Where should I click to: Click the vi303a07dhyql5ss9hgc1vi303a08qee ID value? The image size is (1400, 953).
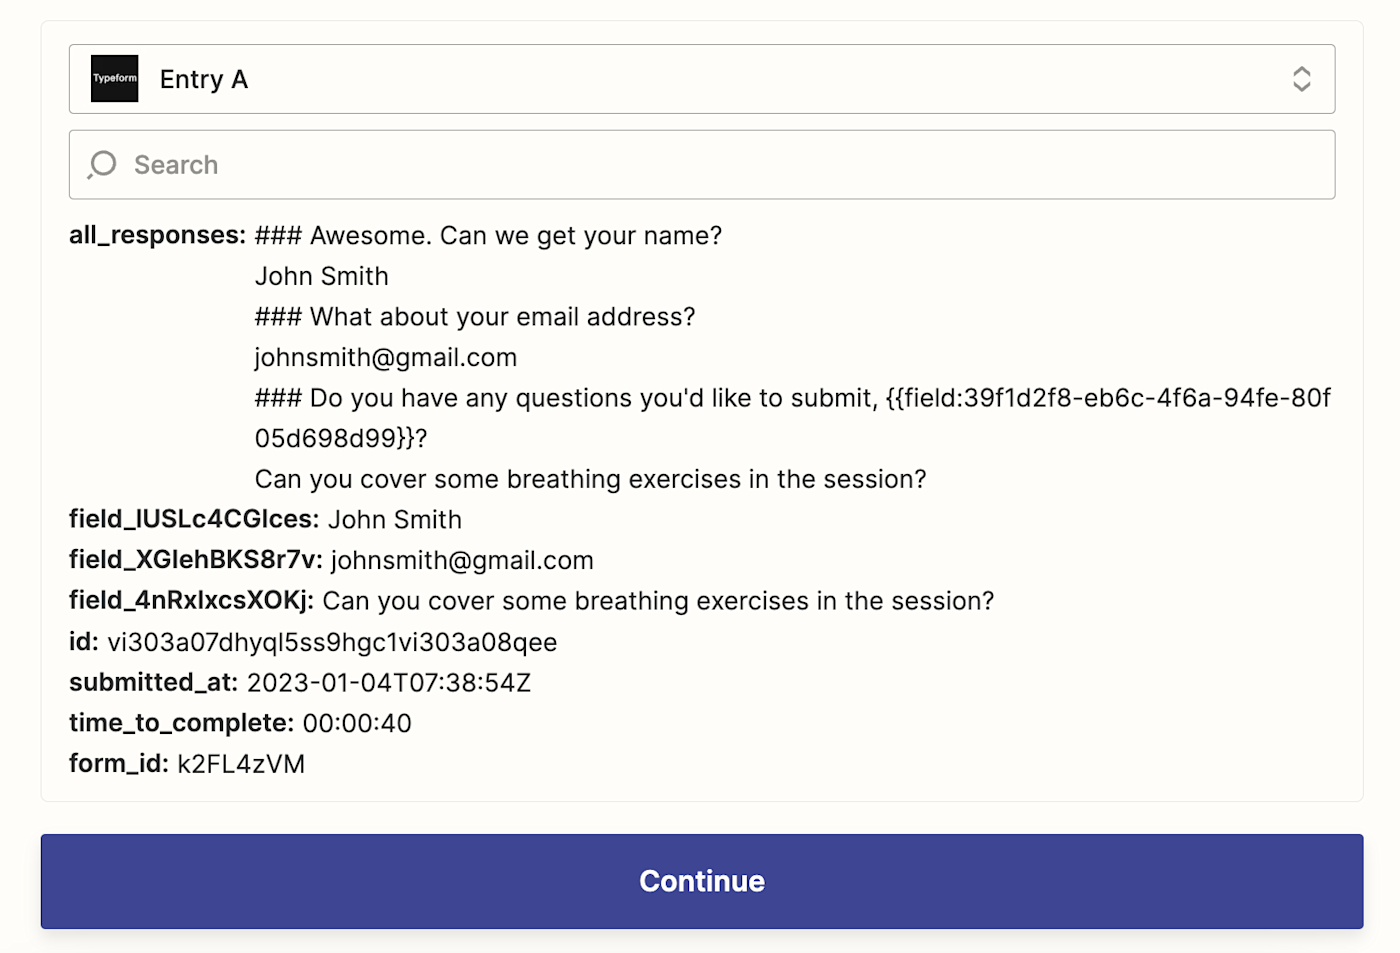[x=332, y=642]
